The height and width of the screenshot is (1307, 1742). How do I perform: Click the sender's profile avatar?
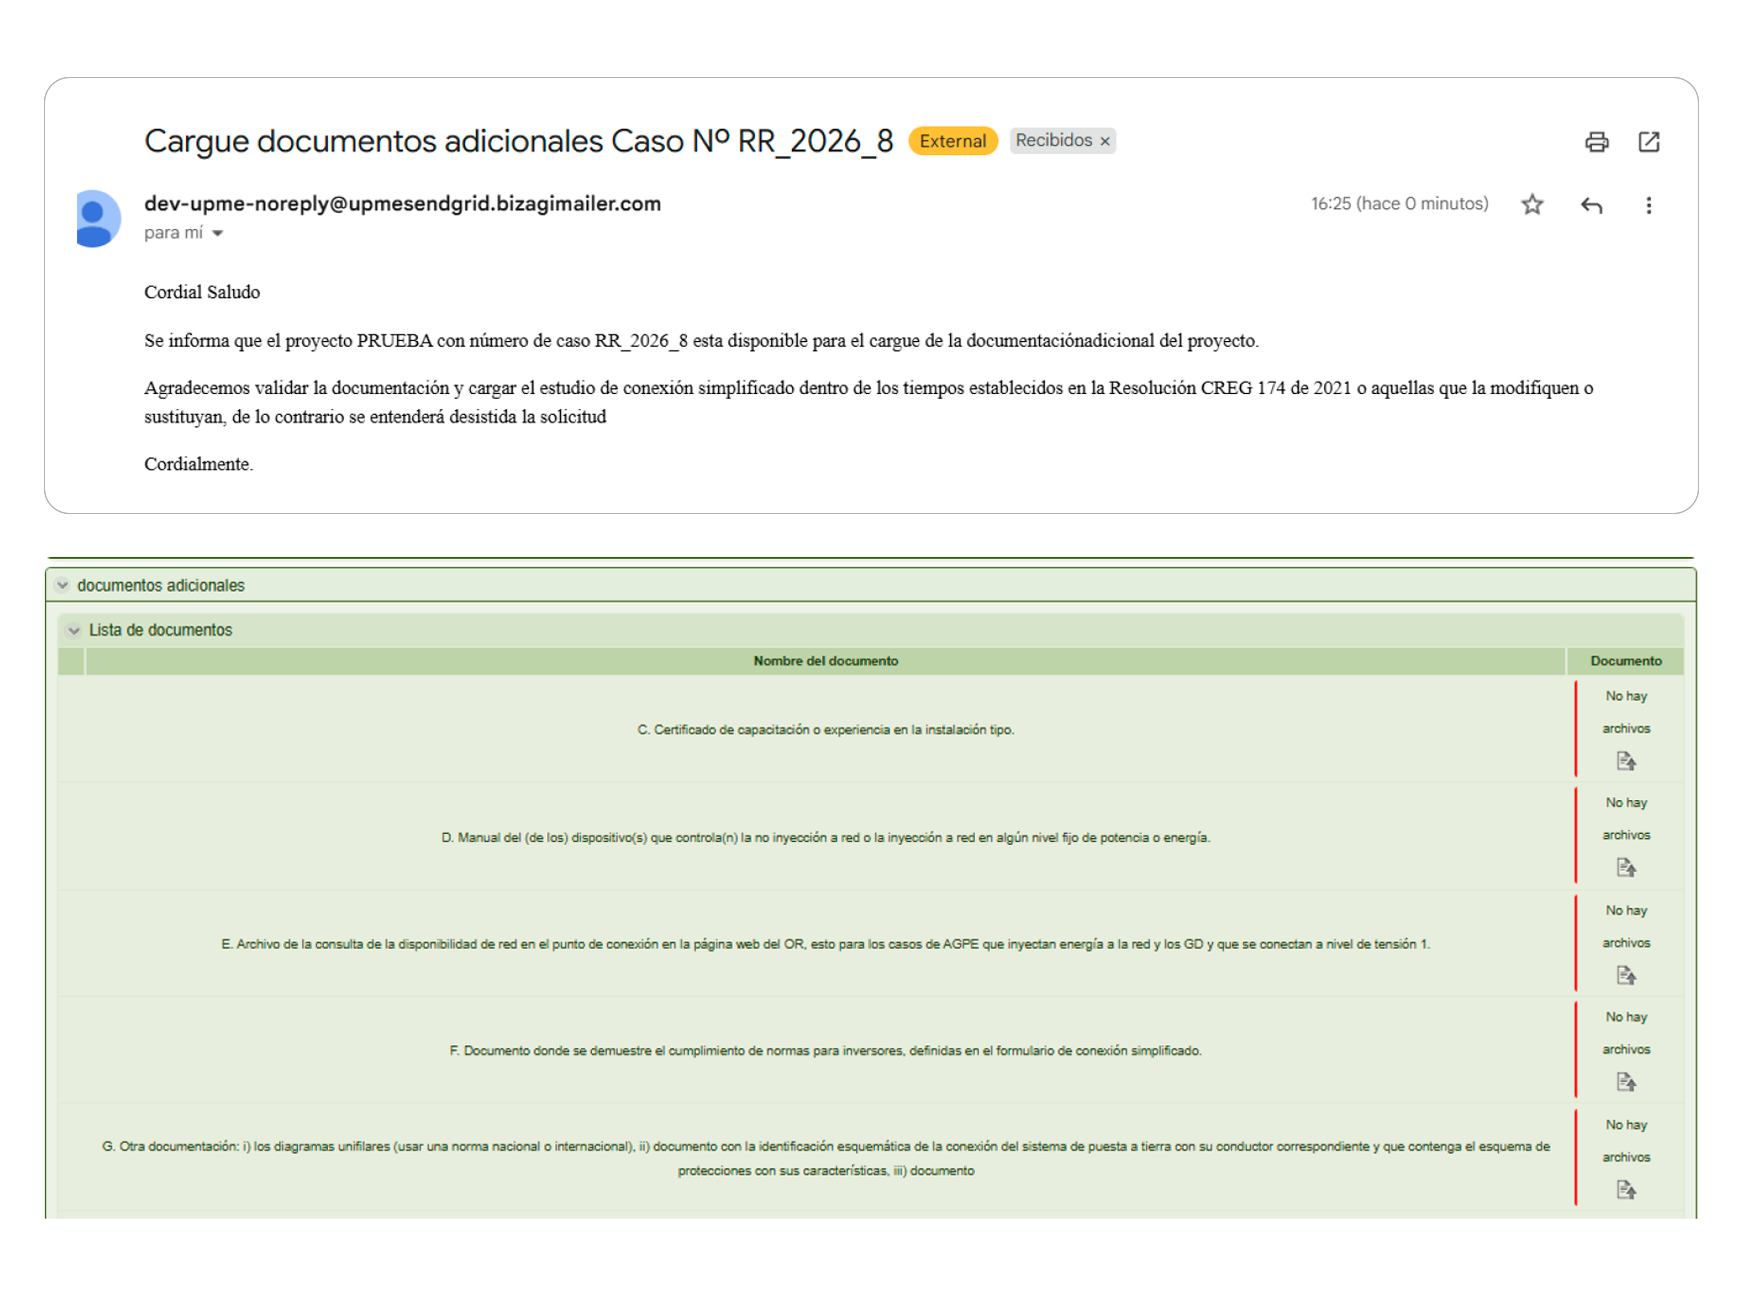pyautogui.click(x=97, y=218)
